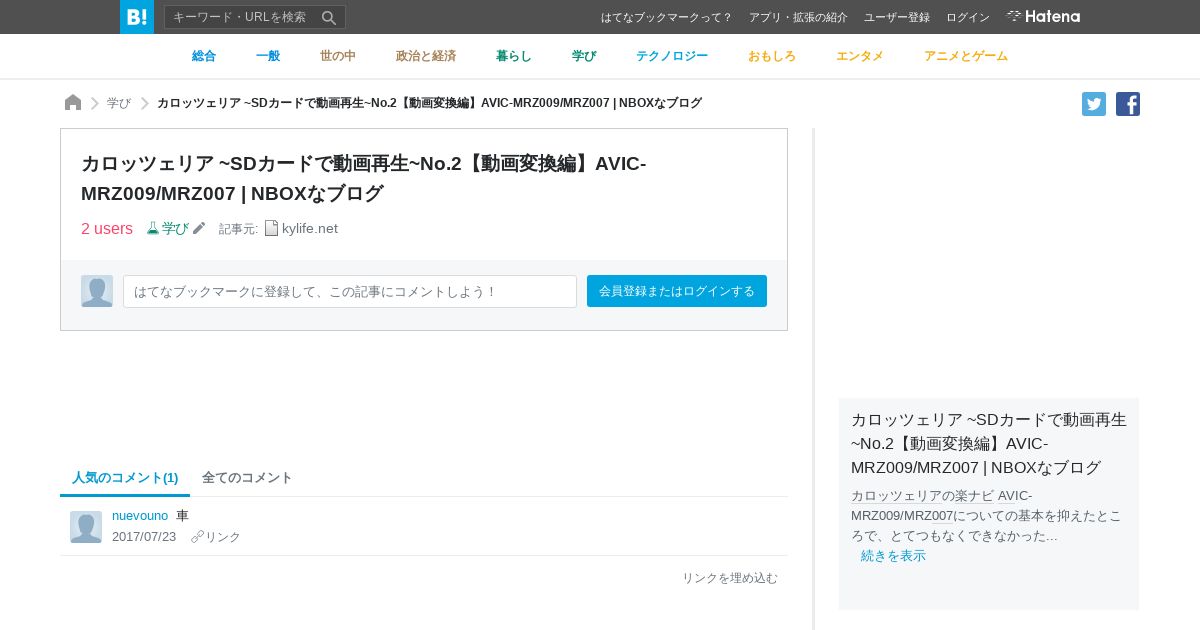Switch to 全てのコメント tab
Image resolution: width=1200 pixels, height=630 pixels.
pos(247,478)
